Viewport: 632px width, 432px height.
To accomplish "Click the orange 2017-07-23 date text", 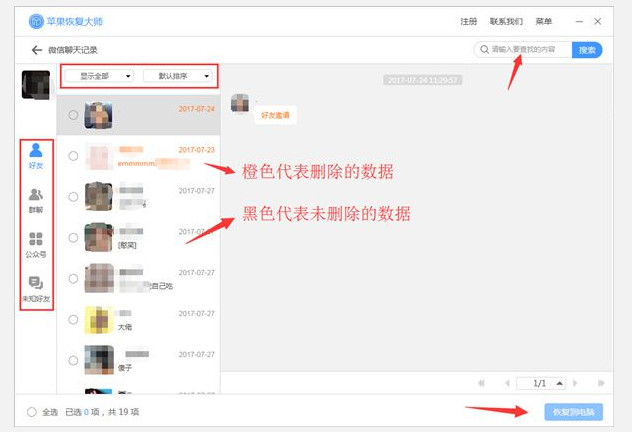I will 197,150.
